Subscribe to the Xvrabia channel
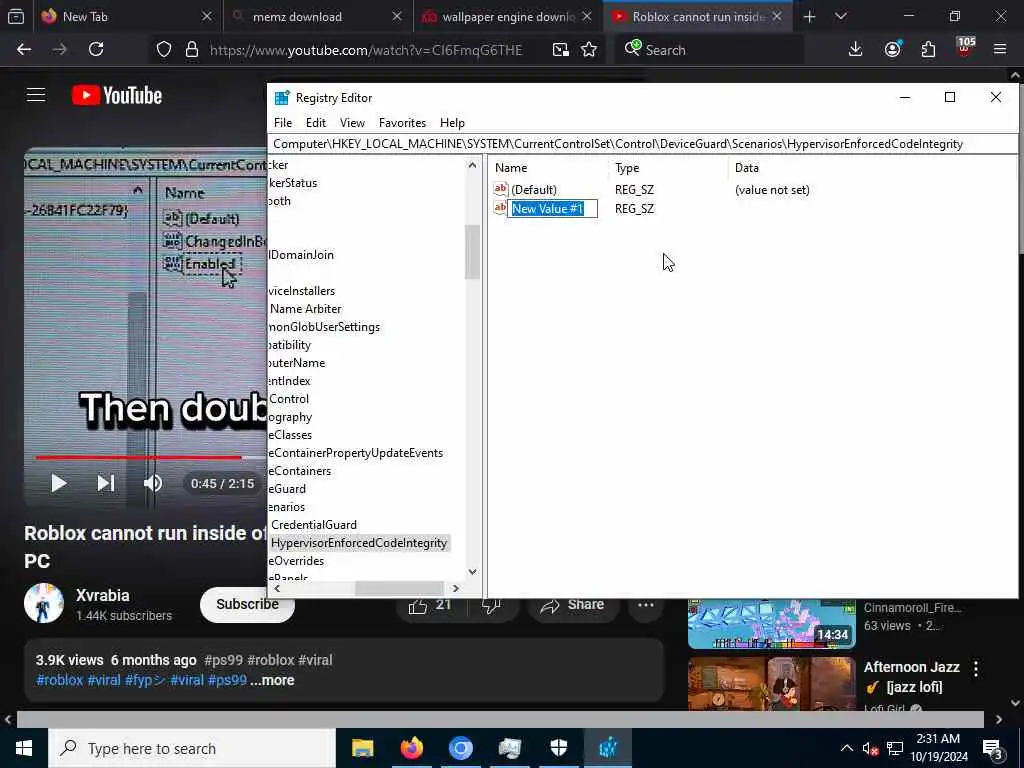Image resolution: width=1024 pixels, height=768 pixels. pyautogui.click(x=247, y=605)
